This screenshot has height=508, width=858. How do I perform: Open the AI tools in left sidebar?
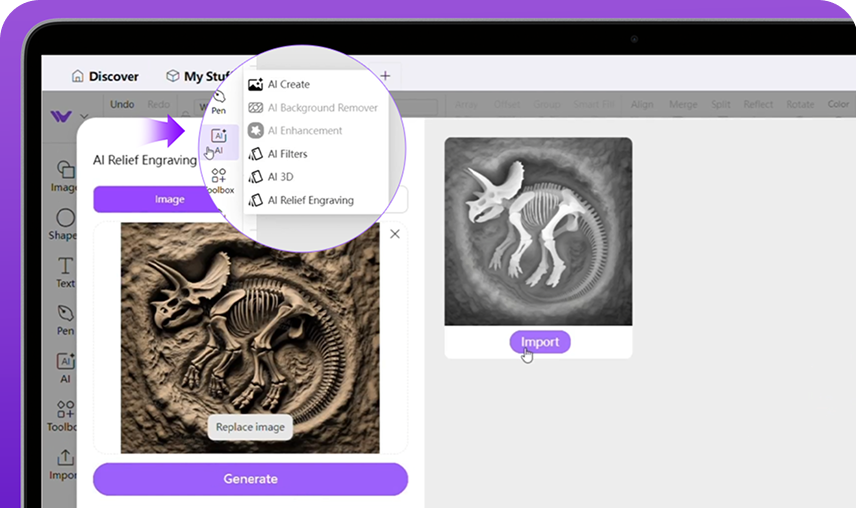click(65, 368)
